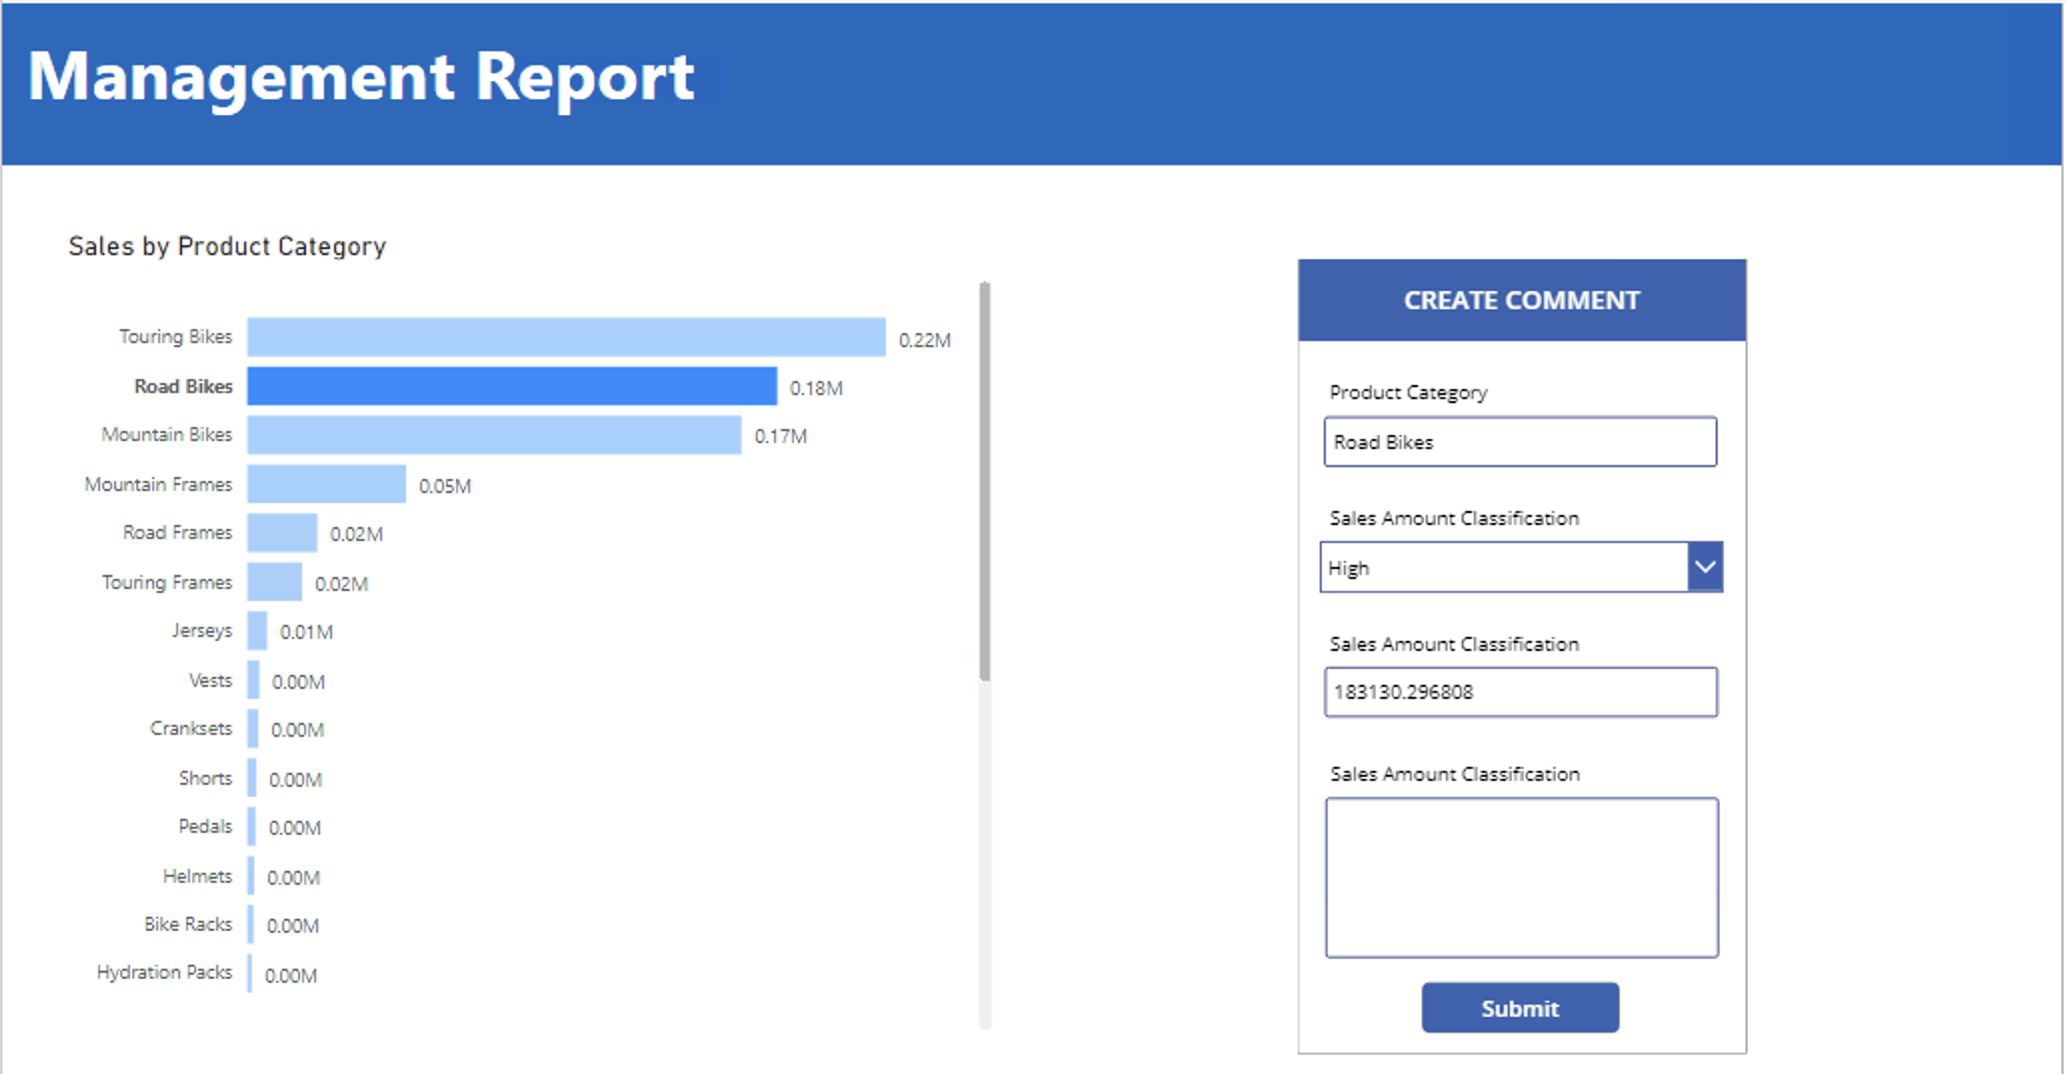Select the Road Frames bar
The image size is (2066, 1074).
point(282,533)
